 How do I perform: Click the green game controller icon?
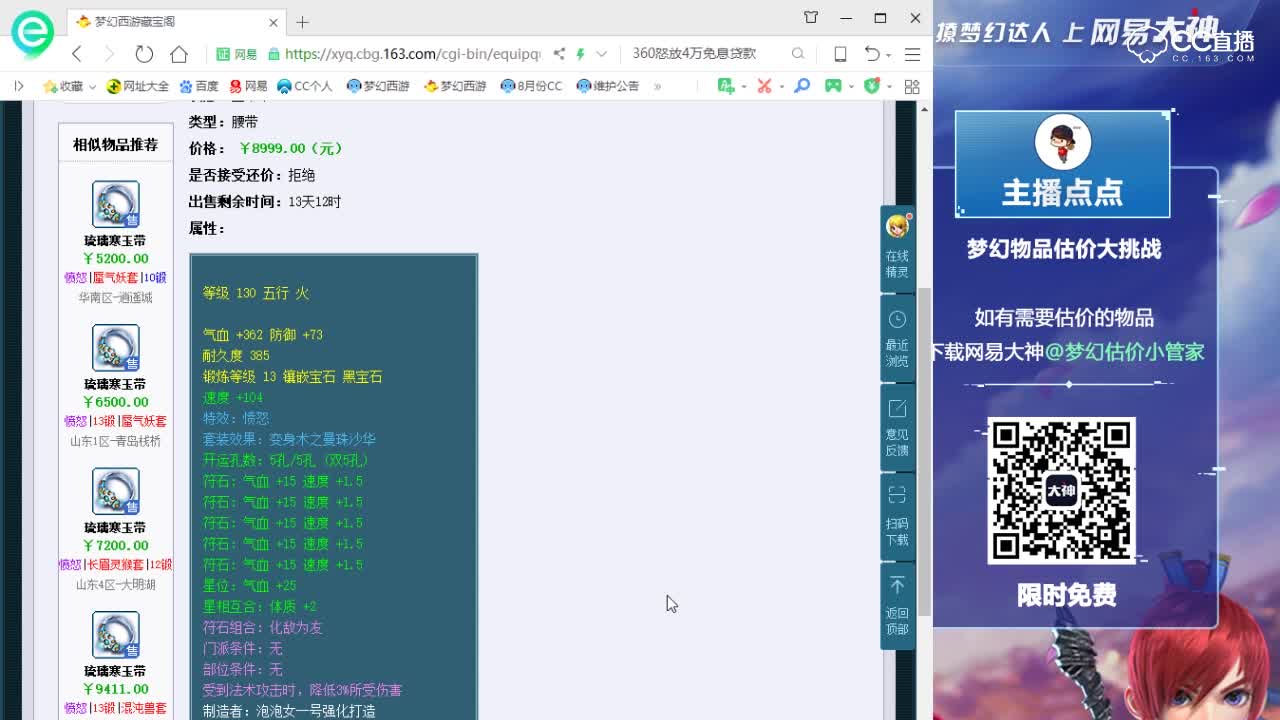(x=832, y=86)
